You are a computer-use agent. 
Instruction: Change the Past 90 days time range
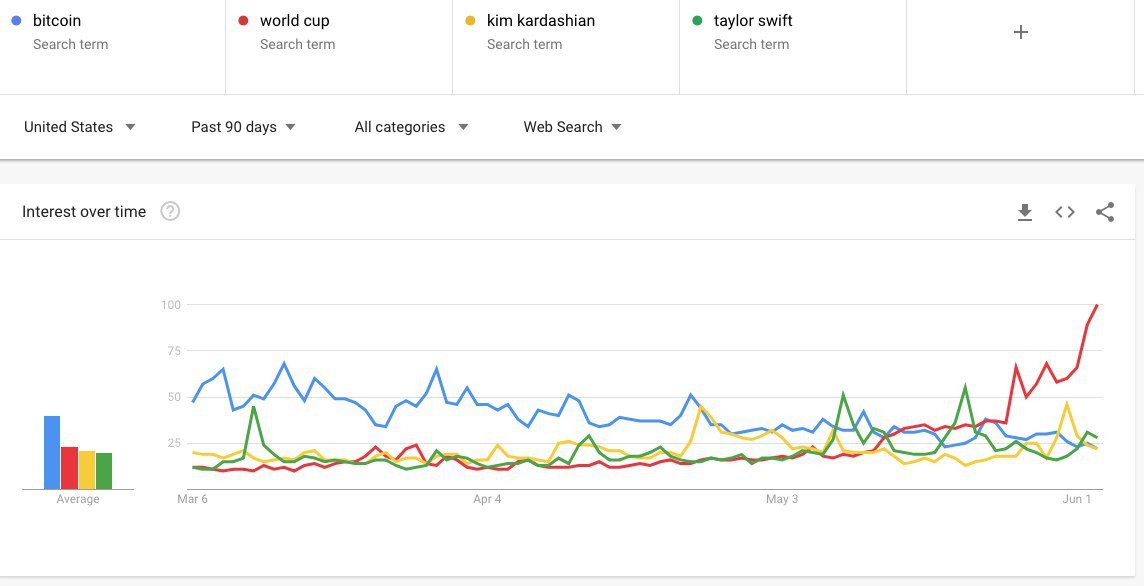pyautogui.click(x=244, y=127)
